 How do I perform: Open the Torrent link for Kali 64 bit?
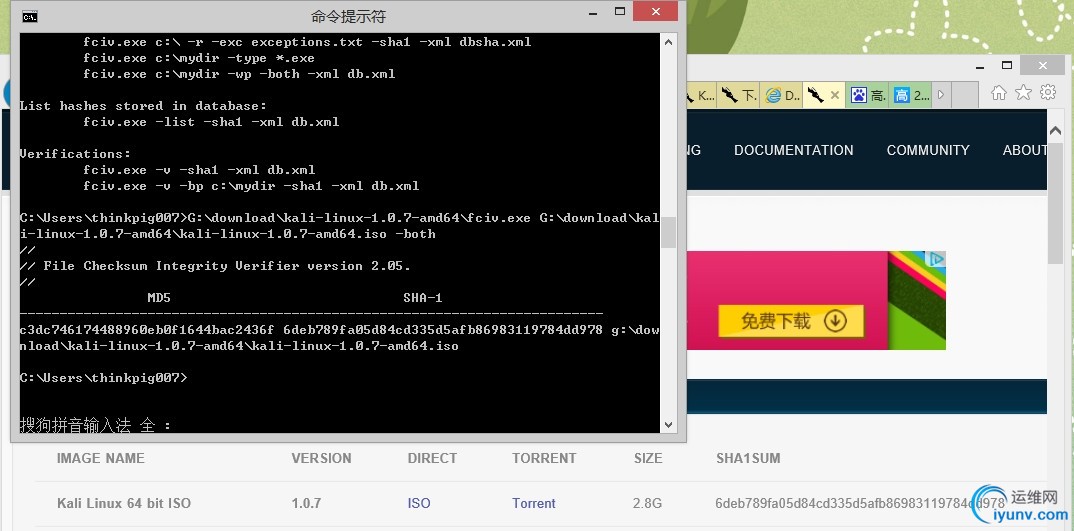click(x=534, y=504)
